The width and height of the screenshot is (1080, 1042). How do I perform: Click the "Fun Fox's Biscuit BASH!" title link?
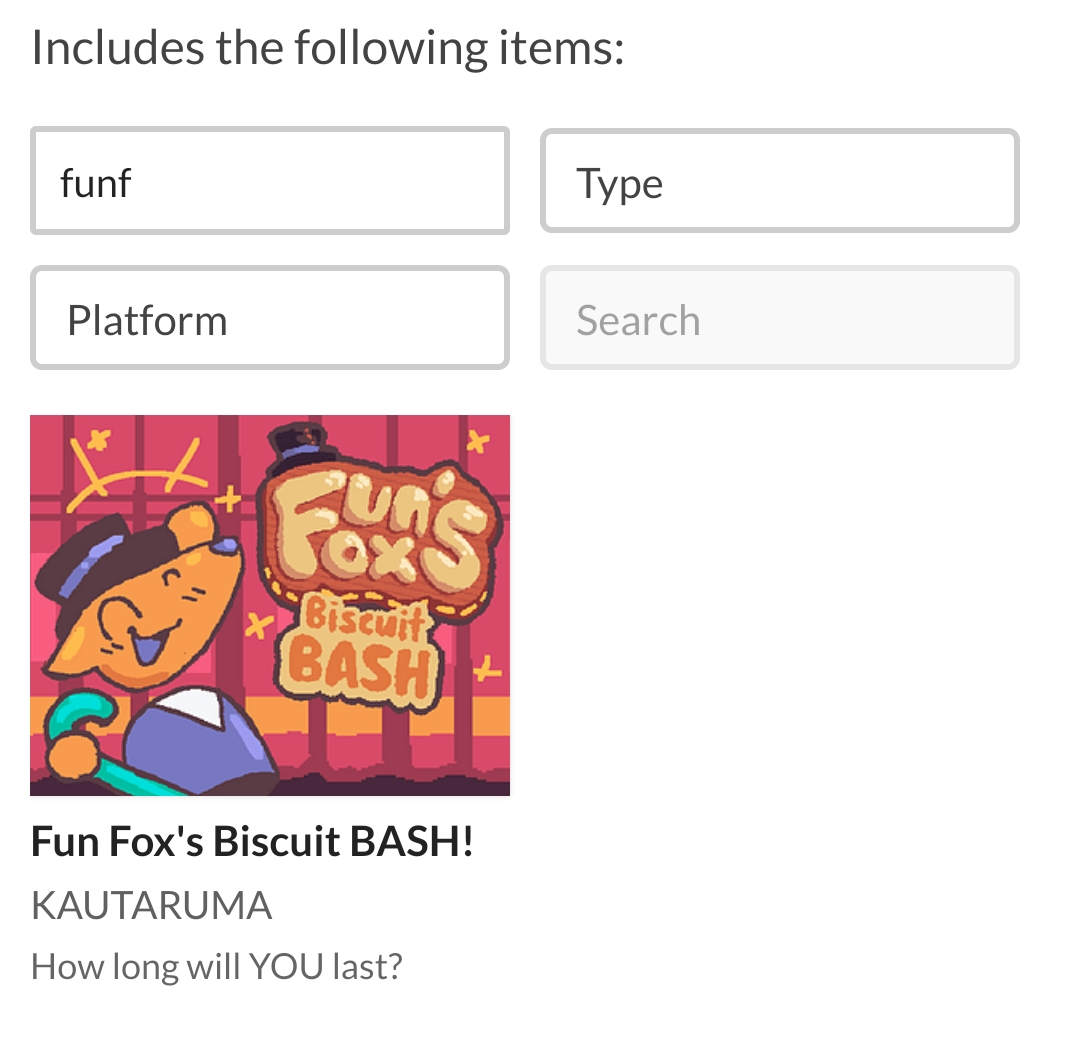pos(252,842)
